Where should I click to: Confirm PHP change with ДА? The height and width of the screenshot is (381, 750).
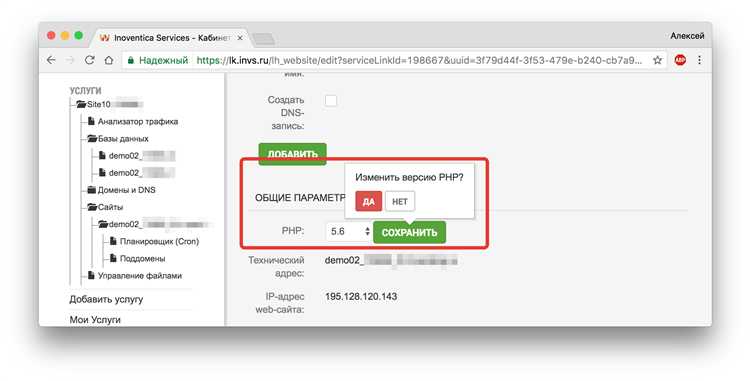point(368,202)
